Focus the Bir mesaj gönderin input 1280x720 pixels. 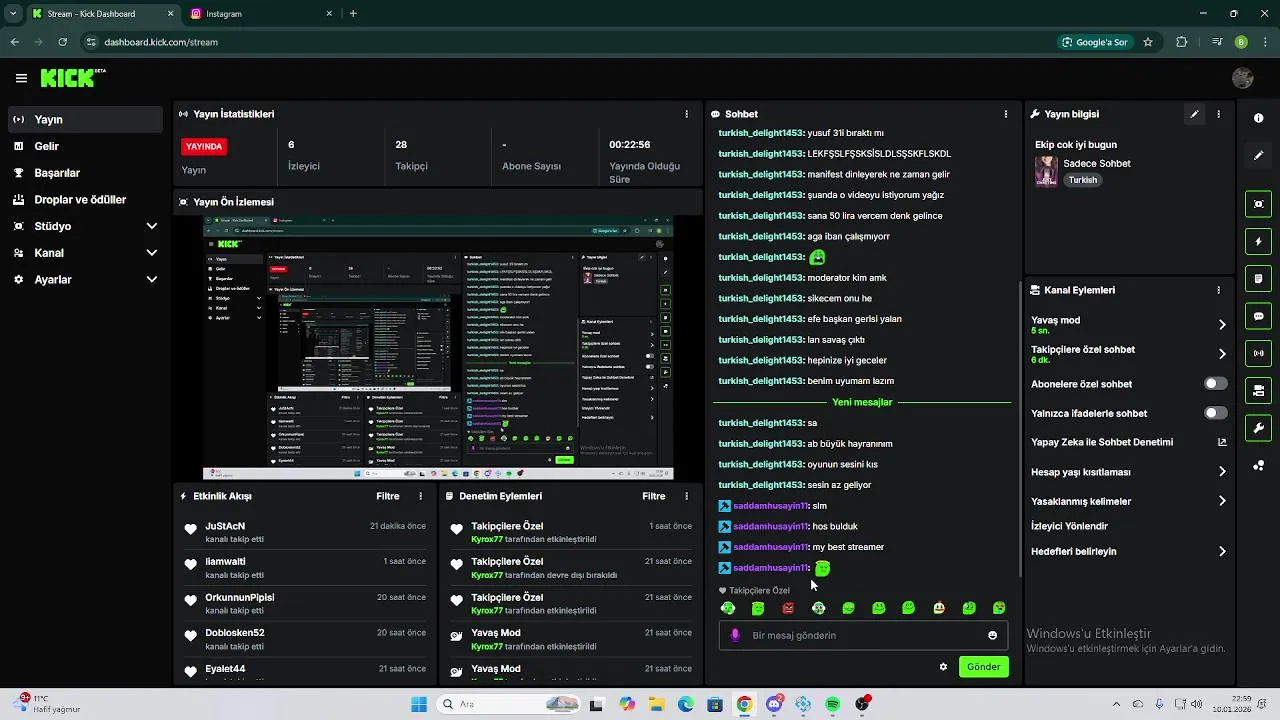[x=863, y=635]
